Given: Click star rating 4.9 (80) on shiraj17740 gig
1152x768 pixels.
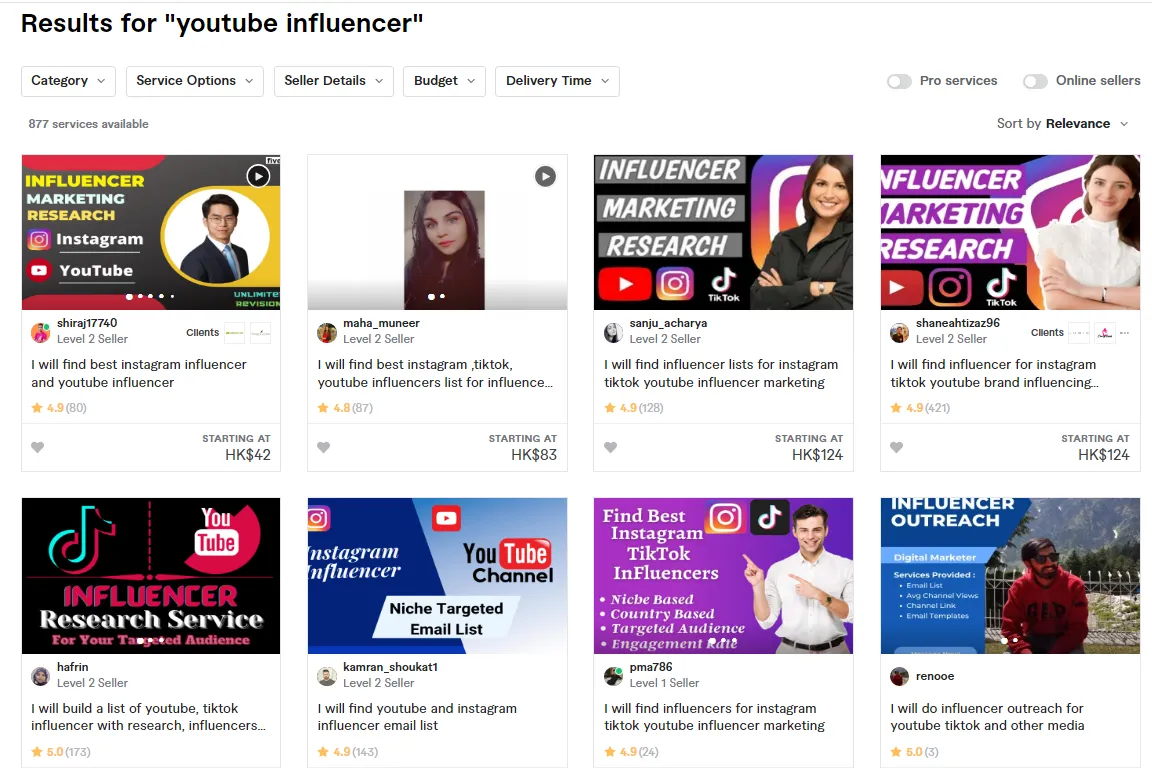Looking at the screenshot, I should [x=59, y=408].
